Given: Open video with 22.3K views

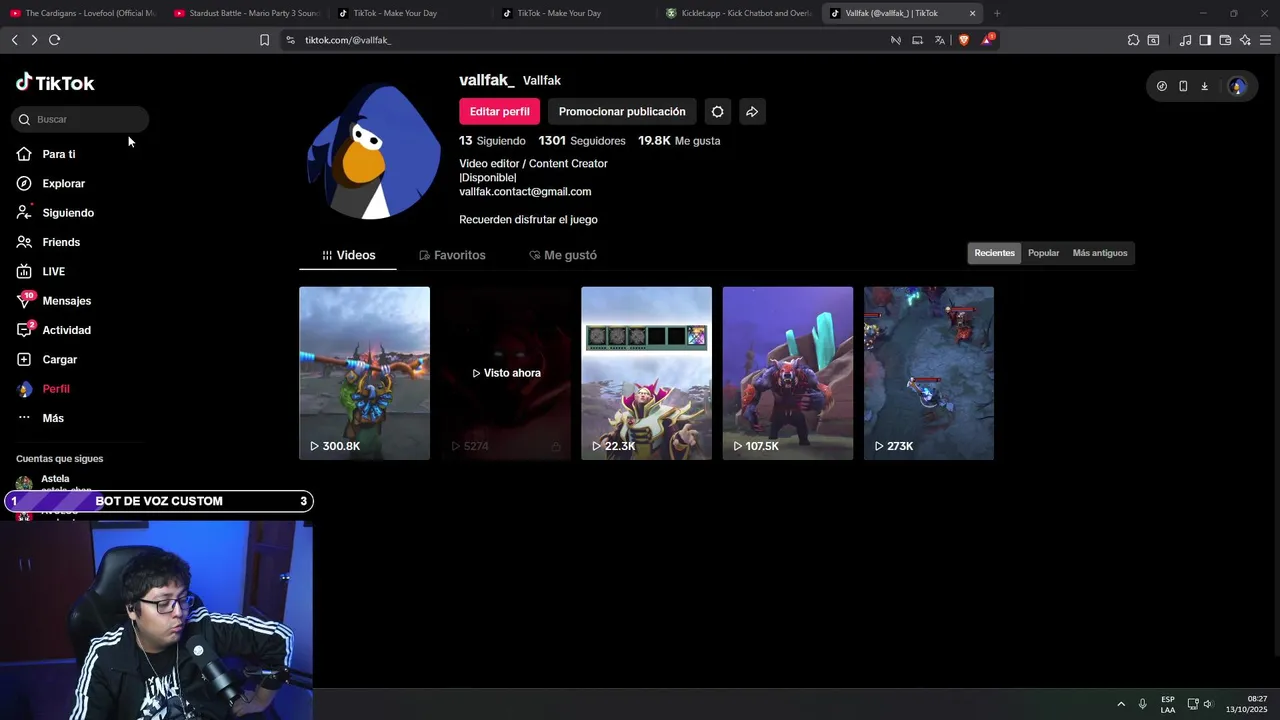Looking at the screenshot, I should (646, 373).
